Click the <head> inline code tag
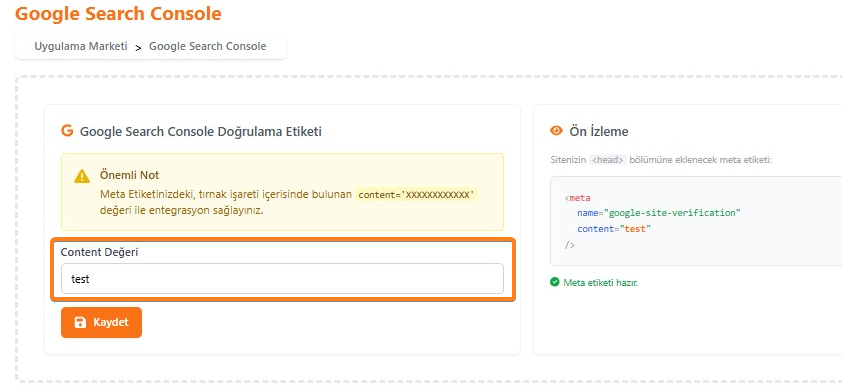This screenshot has width=842, height=392. click(608, 159)
